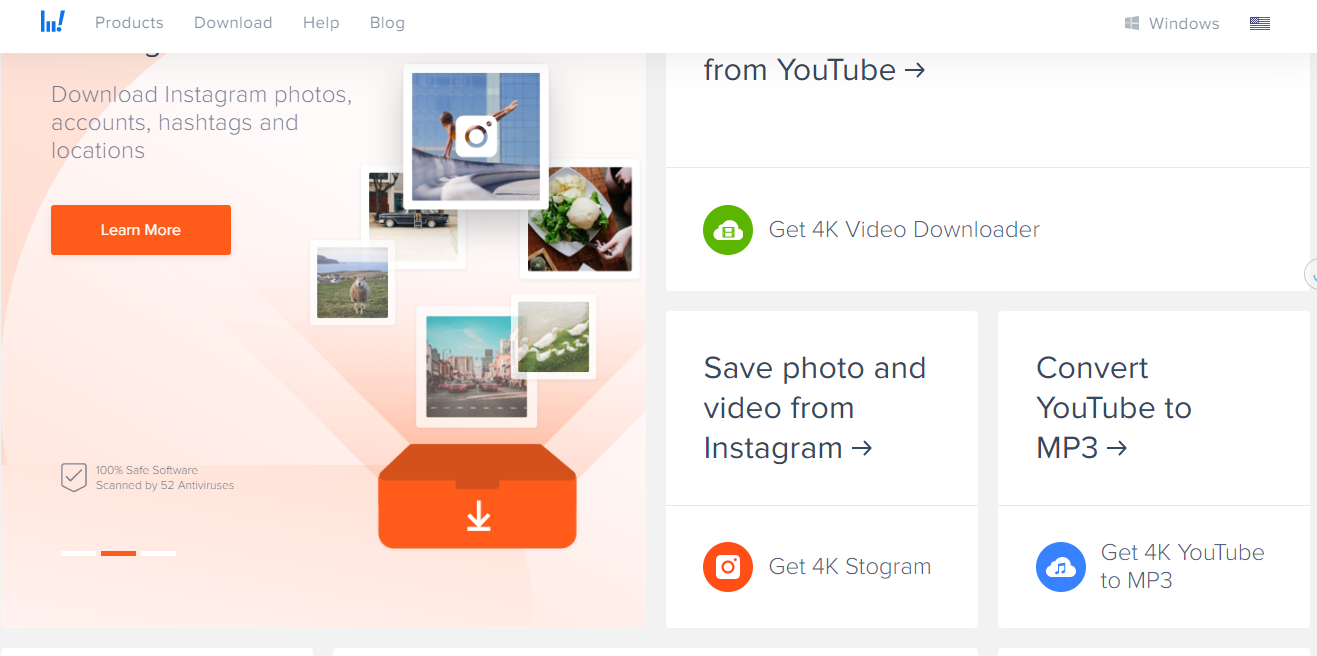
Task: Select the first carousel slide indicator
Action: 79,553
